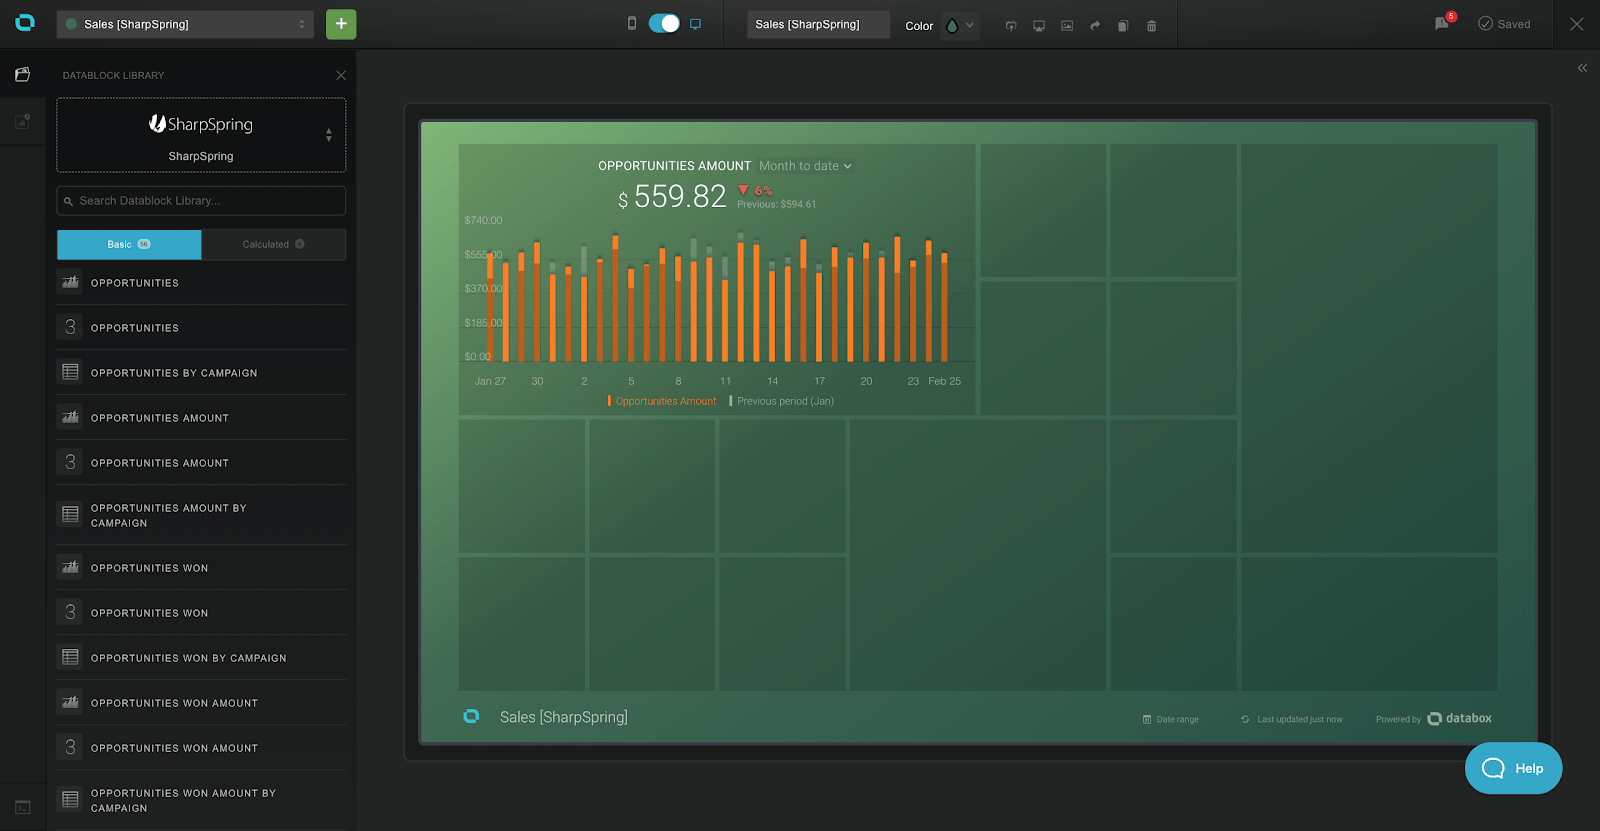Image resolution: width=1600 pixels, height=831 pixels.
Task: Select Opportunities Amount by Campaign table datablock
Action: tap(201, 515)
